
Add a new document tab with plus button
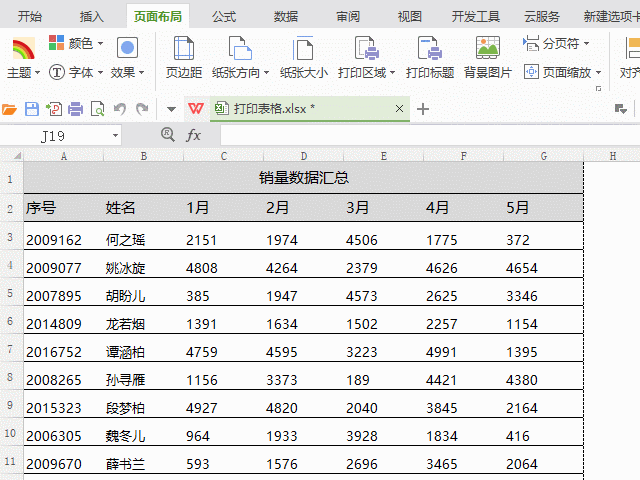(423, 109)
